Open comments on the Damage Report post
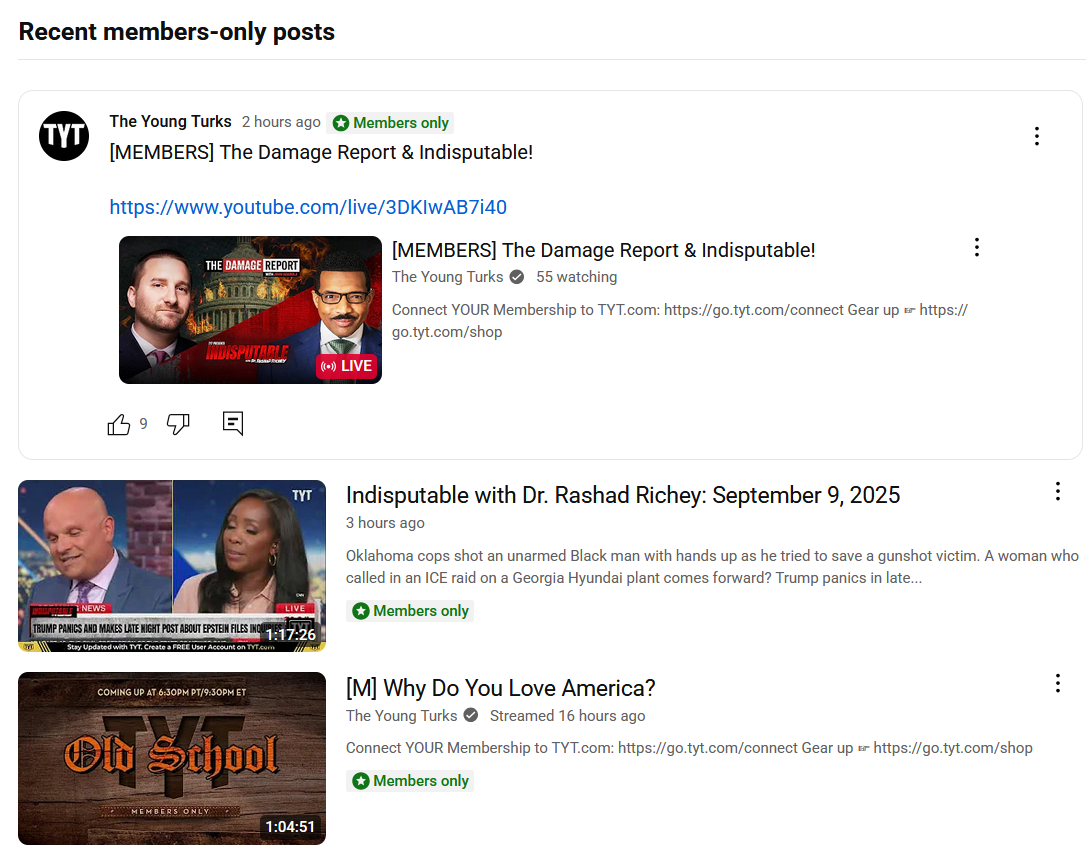Image resolution: width=1086 pixels, height=845 pixels. tap(233, 423)
